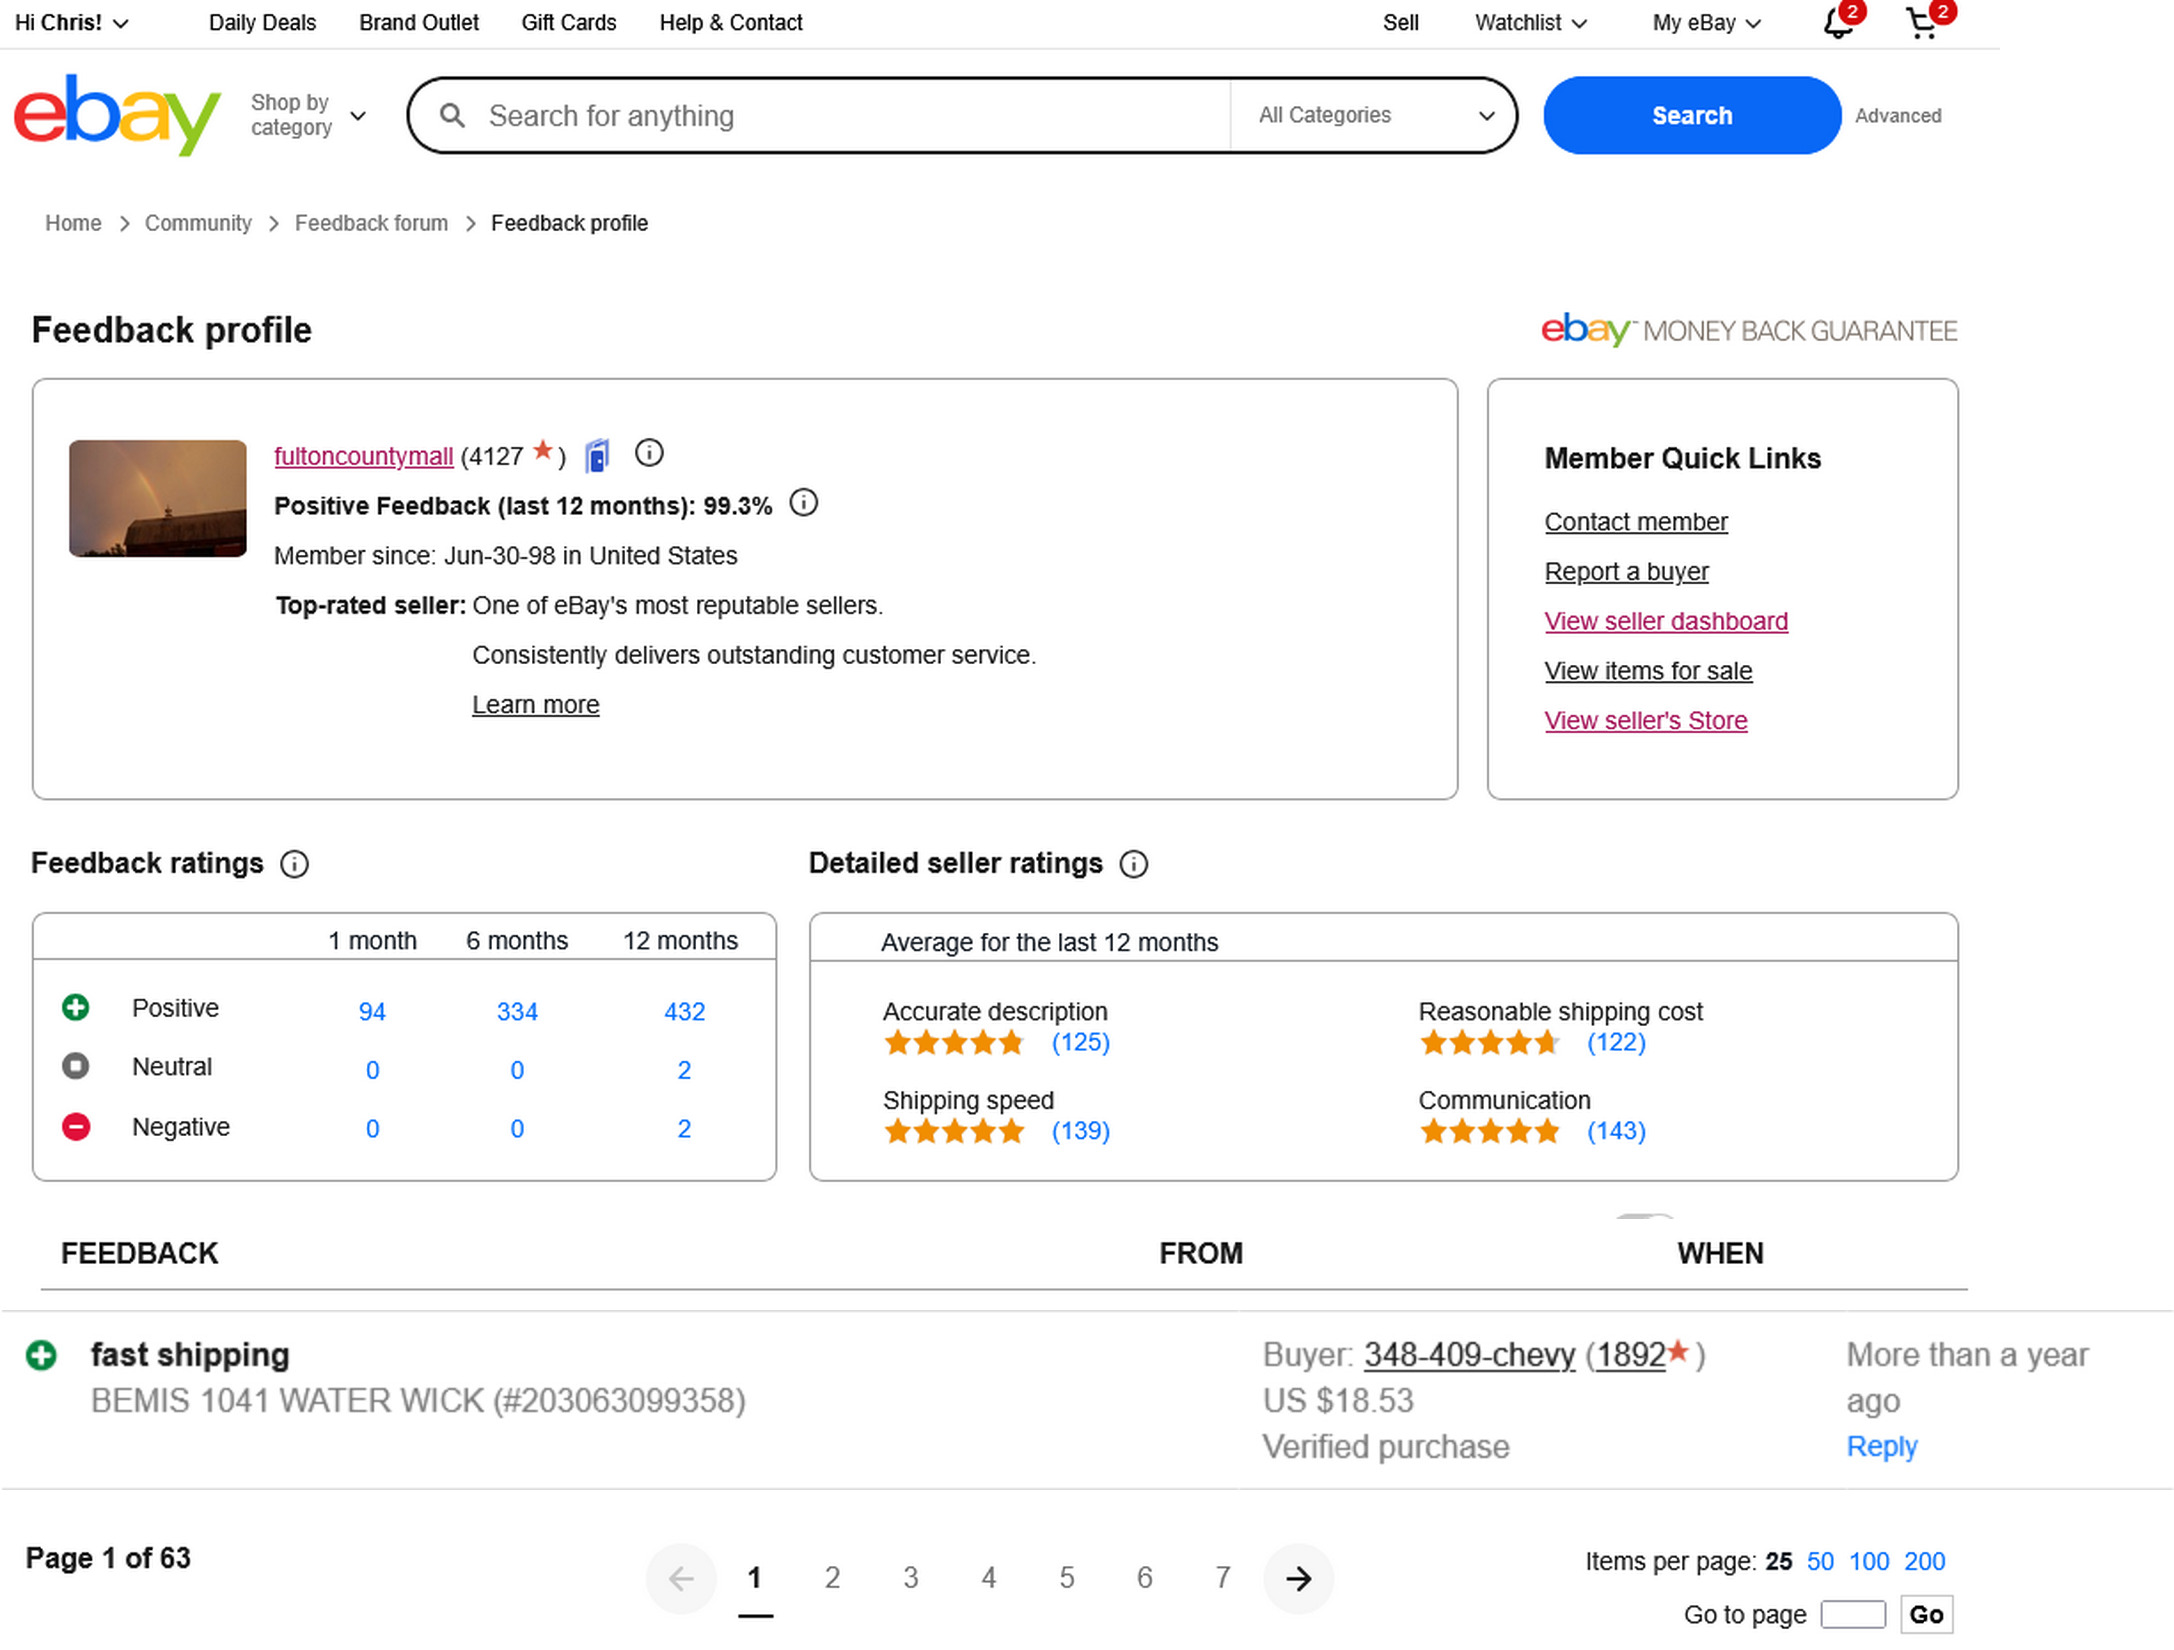Open Daily Deals menu item
Screen dimensions: 2174x1650
(x=262, y=23)
